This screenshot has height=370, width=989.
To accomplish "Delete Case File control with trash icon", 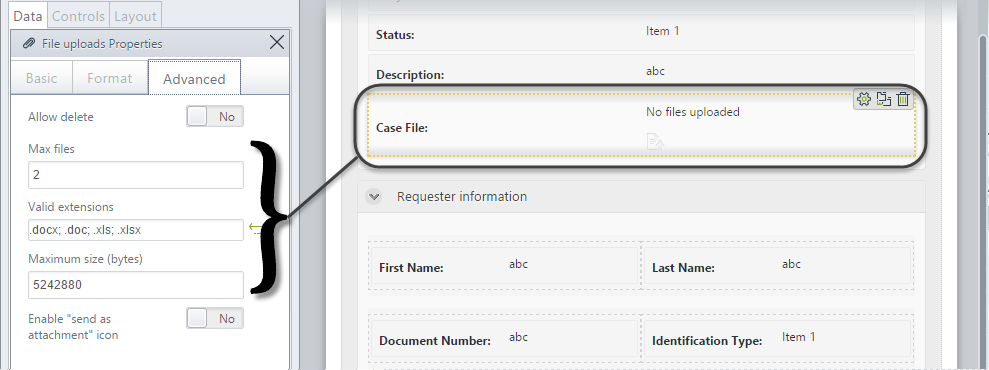I will [903, 99].
